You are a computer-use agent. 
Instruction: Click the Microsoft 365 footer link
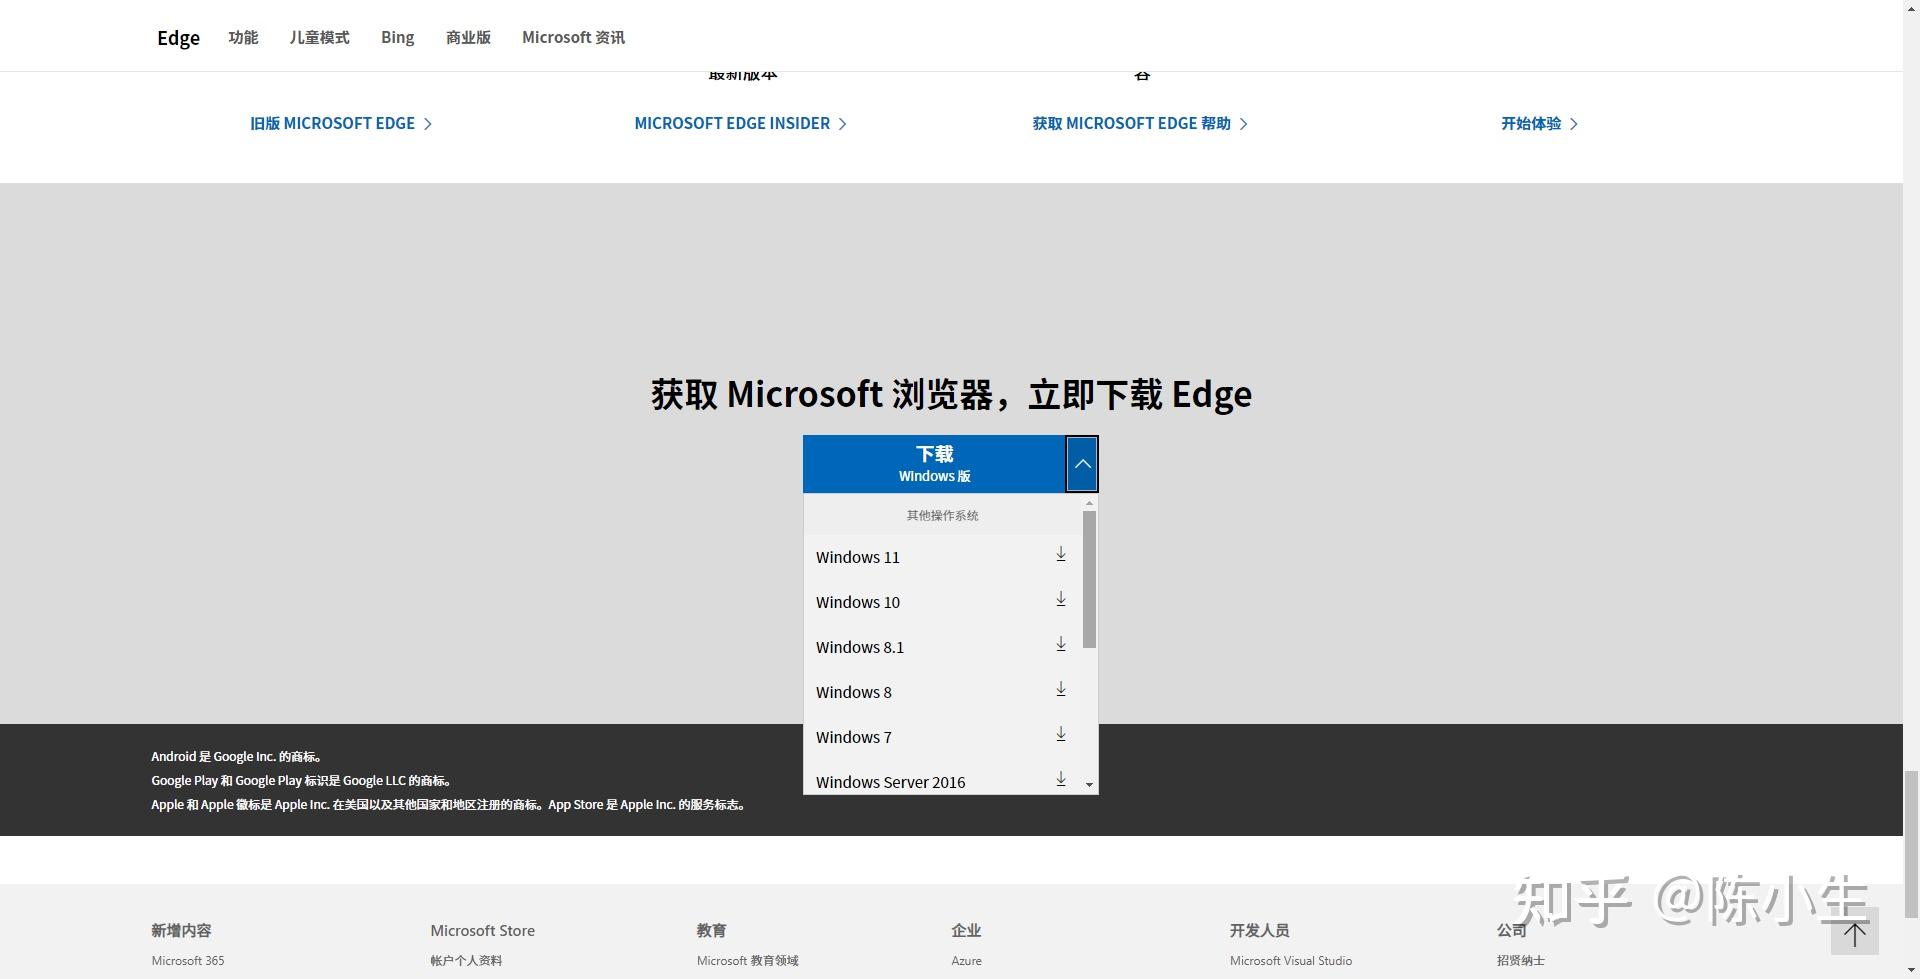pyautogui.click(x=187, y=960)
